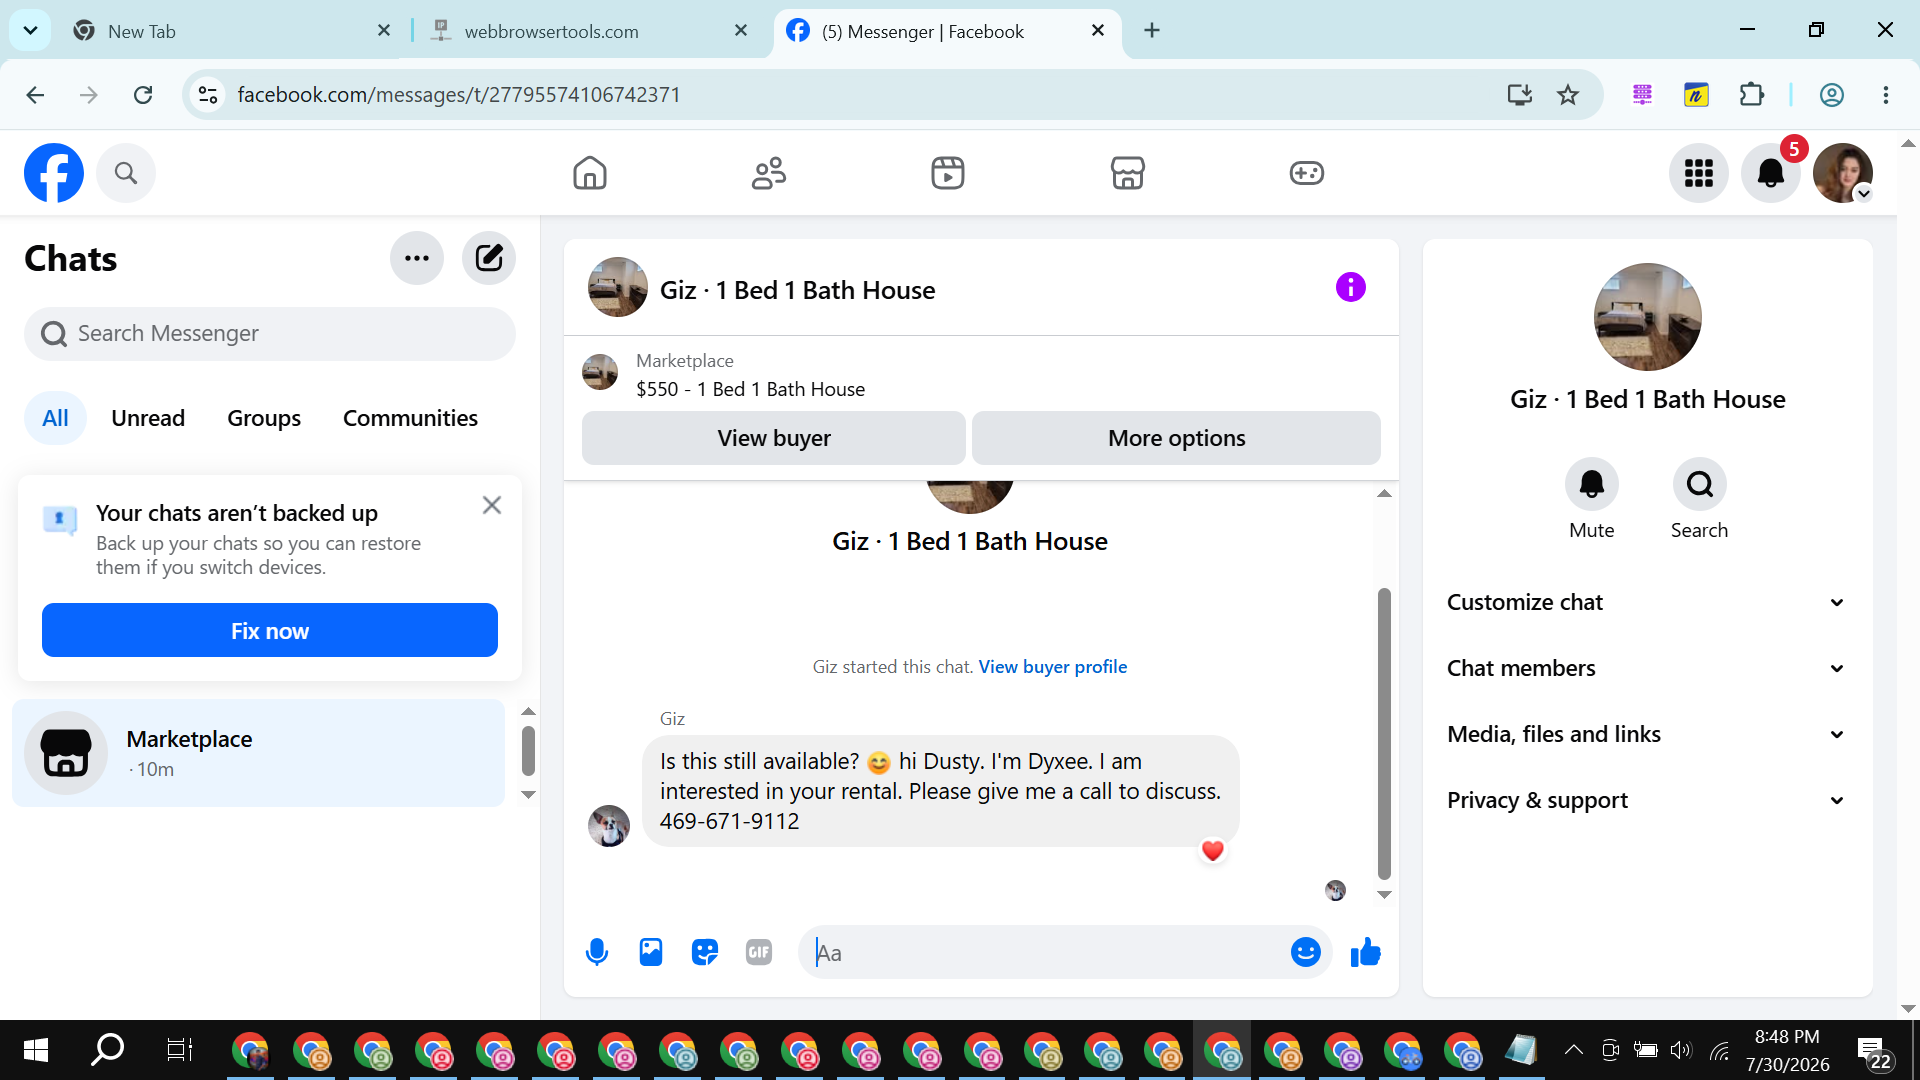Select the All chats filter
Screen dimensions: 1920x1080
click(x=55, y=418)
